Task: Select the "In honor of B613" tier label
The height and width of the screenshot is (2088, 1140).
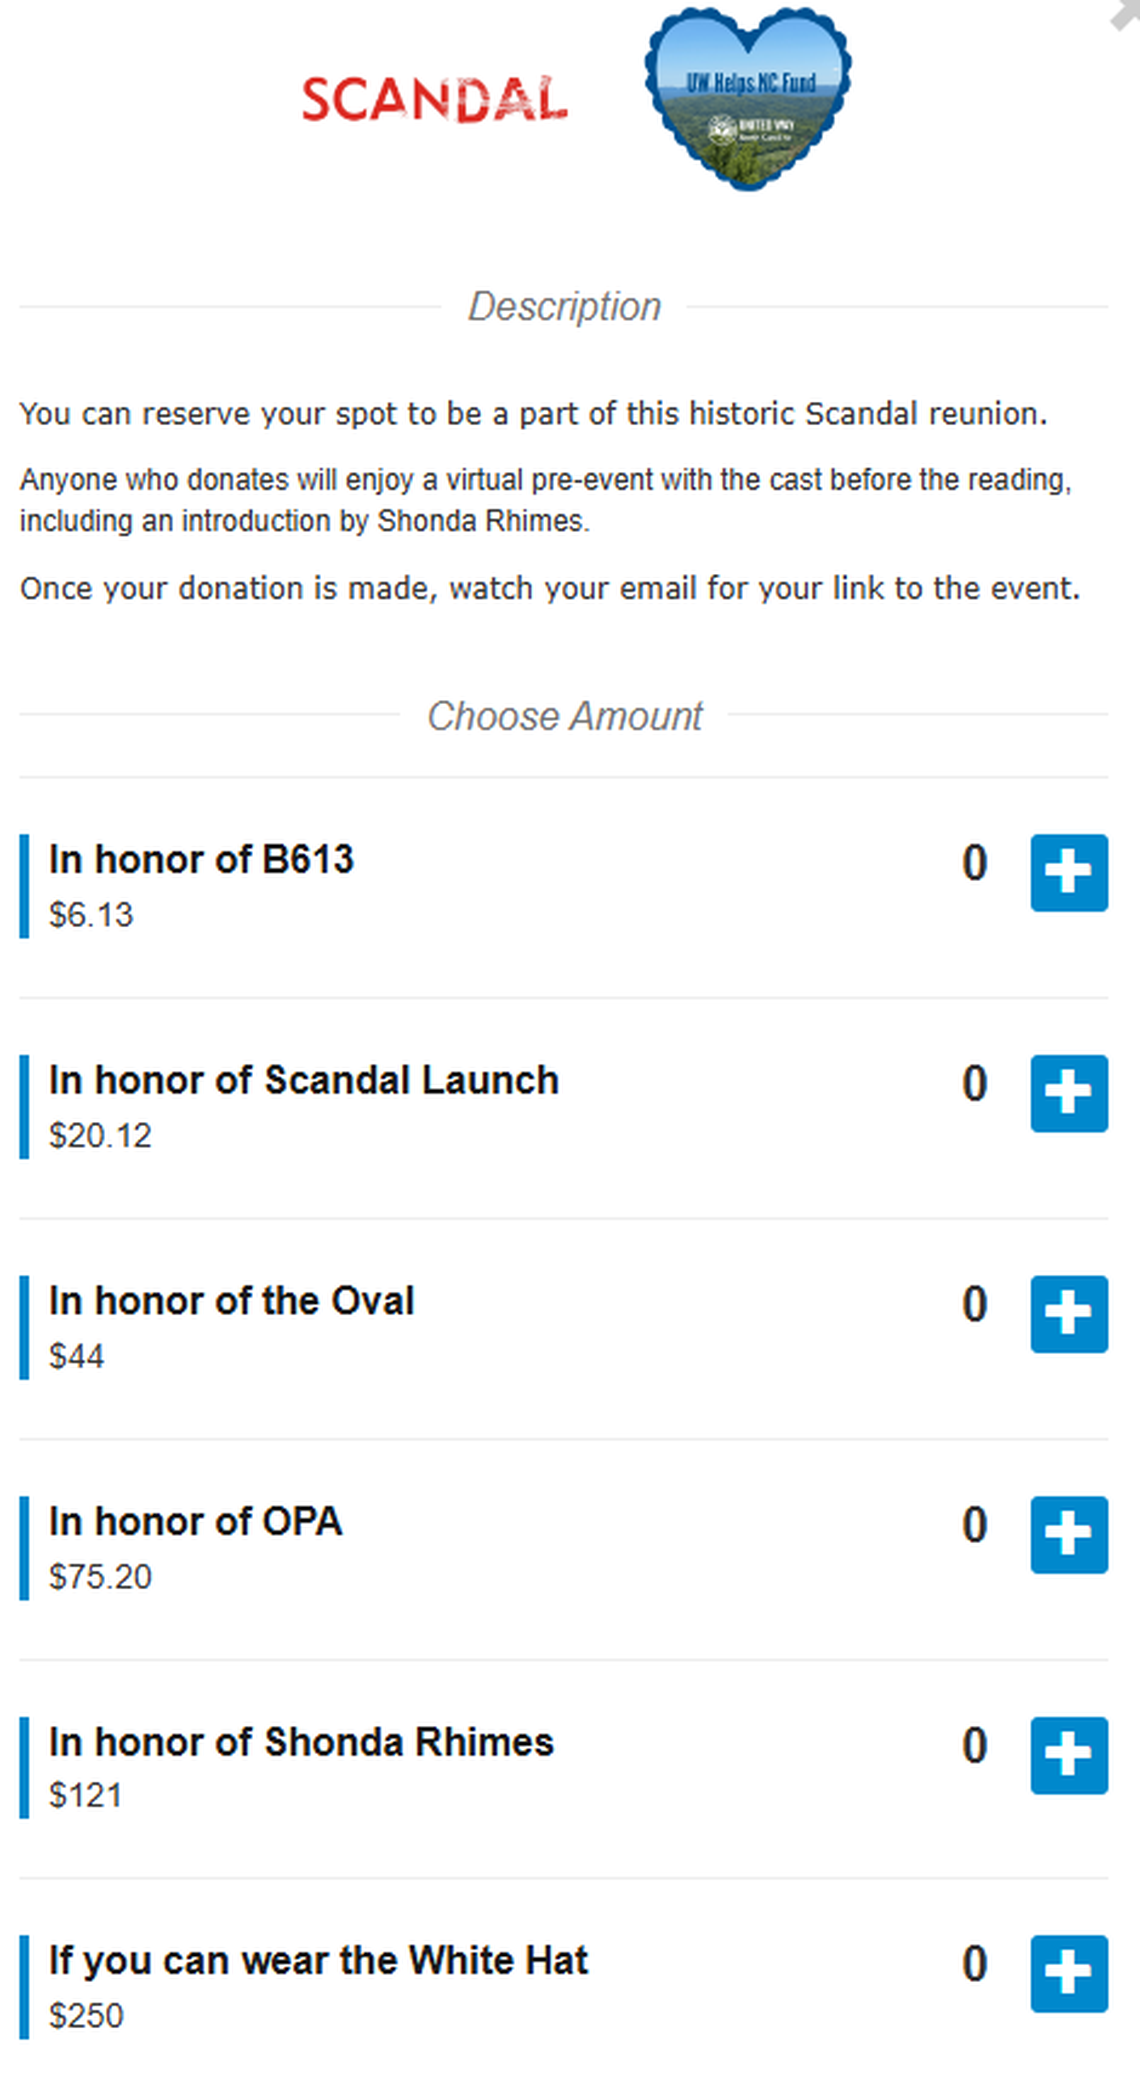Action: tap(202, 858)
